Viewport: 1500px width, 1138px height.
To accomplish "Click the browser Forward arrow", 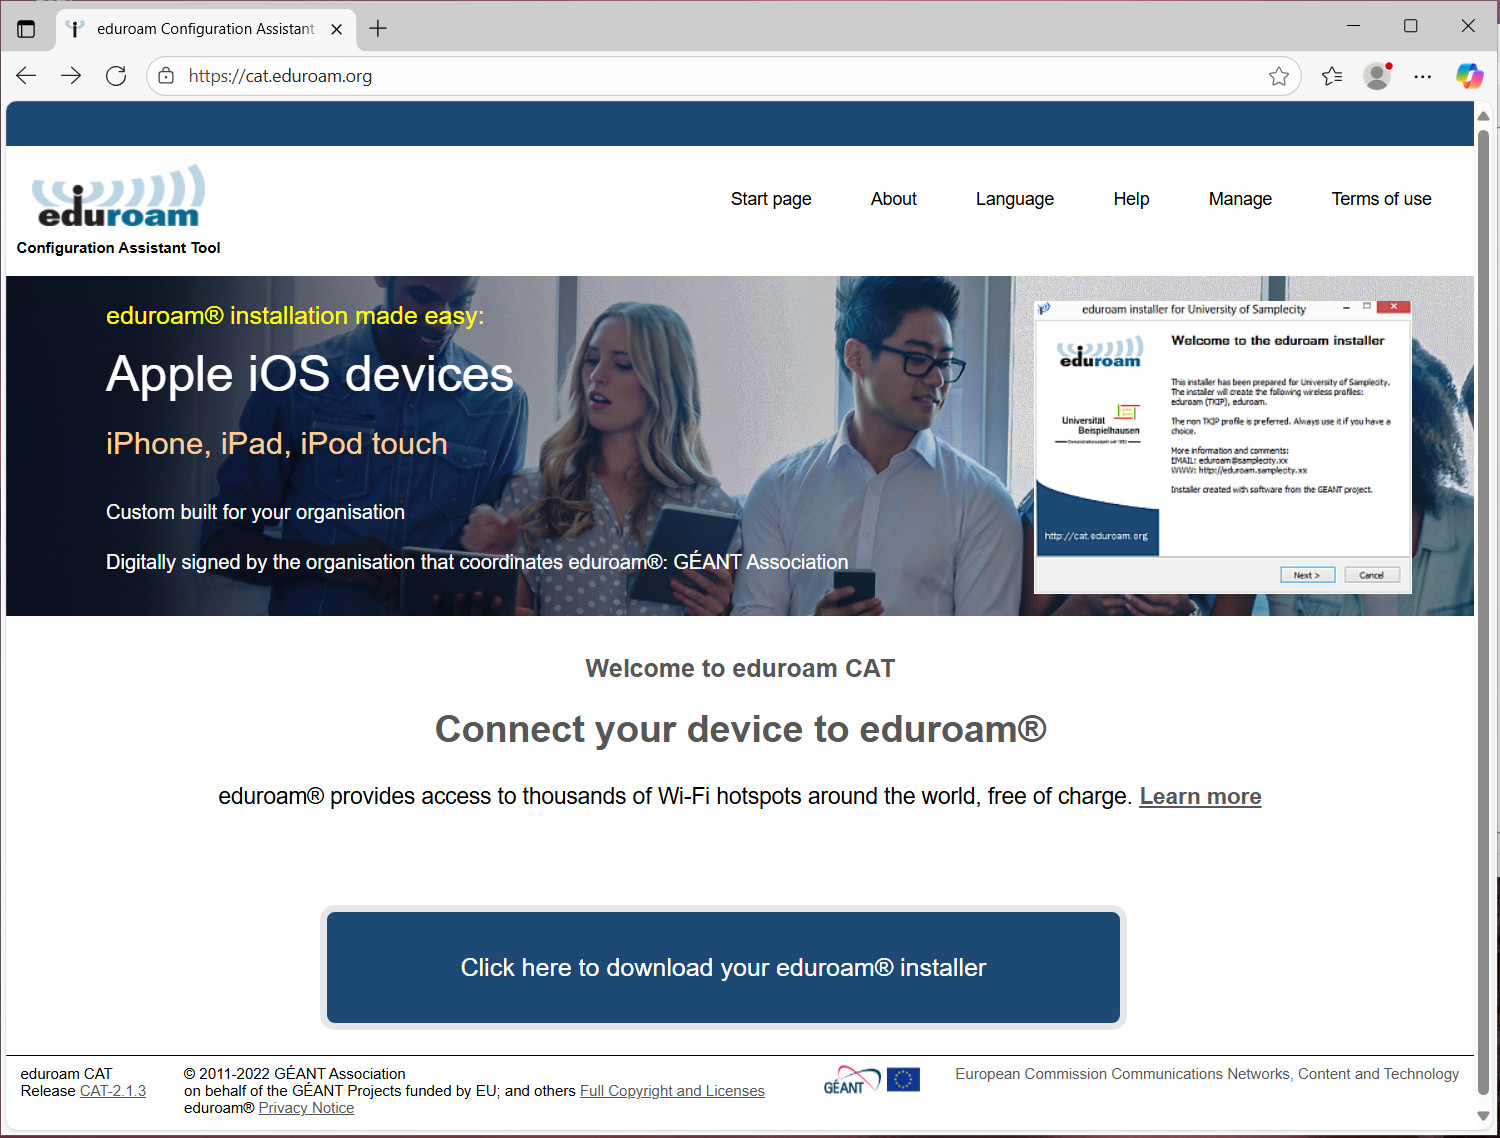I will click(71, 76).
